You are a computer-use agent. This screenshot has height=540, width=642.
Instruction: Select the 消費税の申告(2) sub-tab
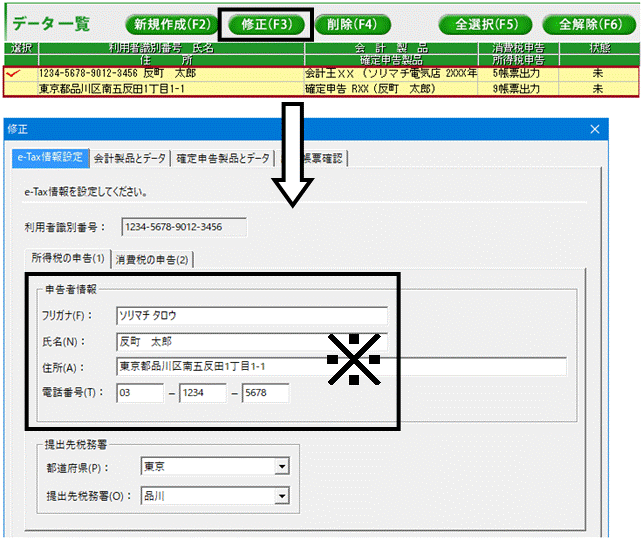tap(152, 260)
